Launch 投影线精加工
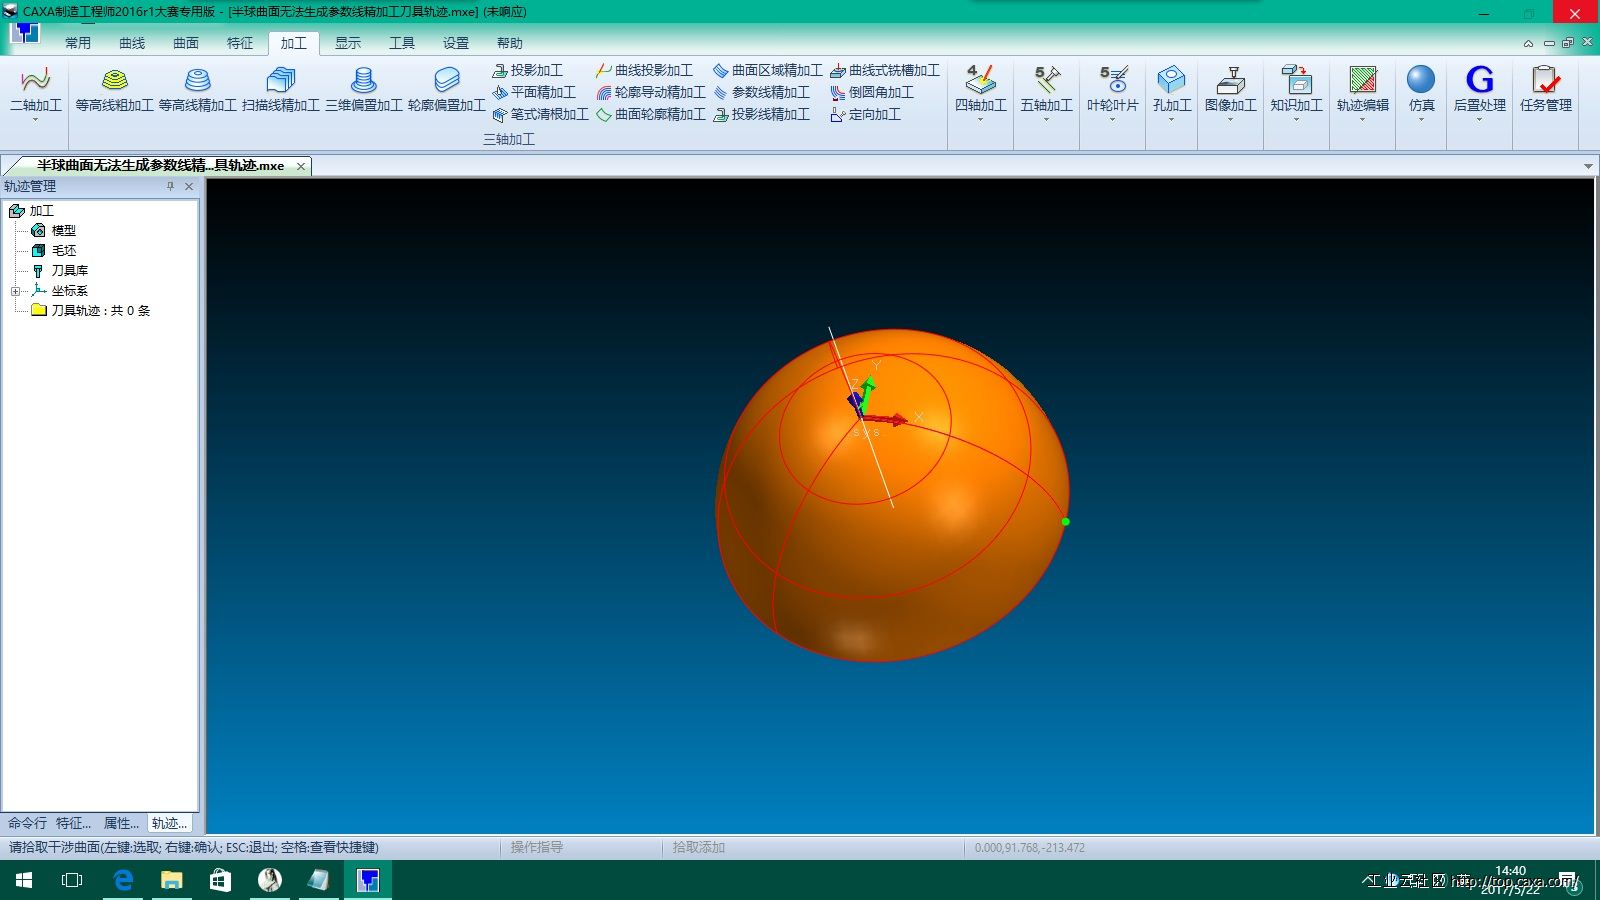This screenshot has height=900, width=1600. coord(761,114)
